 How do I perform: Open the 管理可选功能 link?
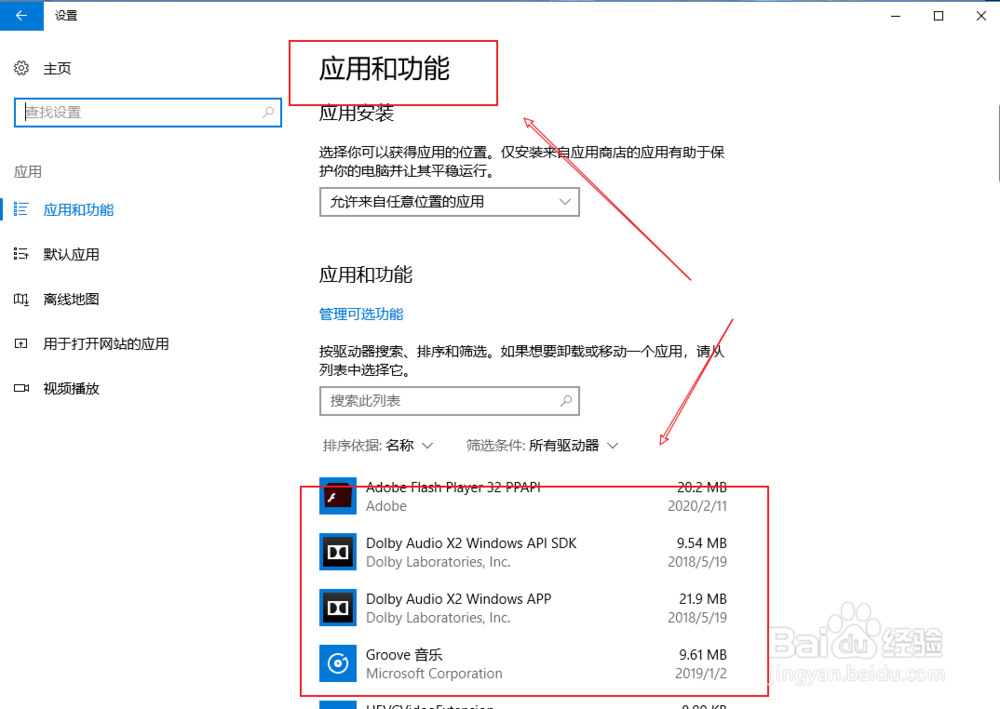(361, 314)
